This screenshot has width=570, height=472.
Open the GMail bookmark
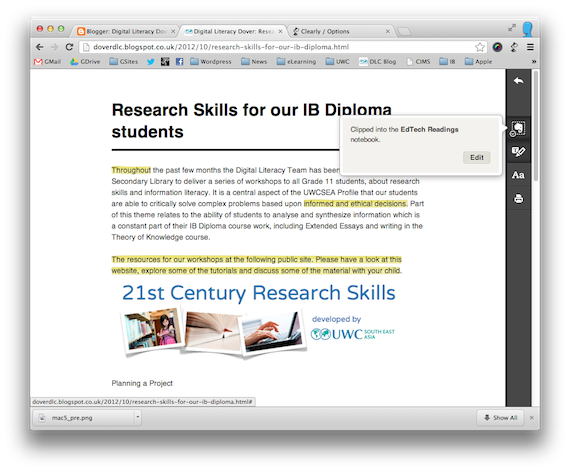tap(47, 62)
